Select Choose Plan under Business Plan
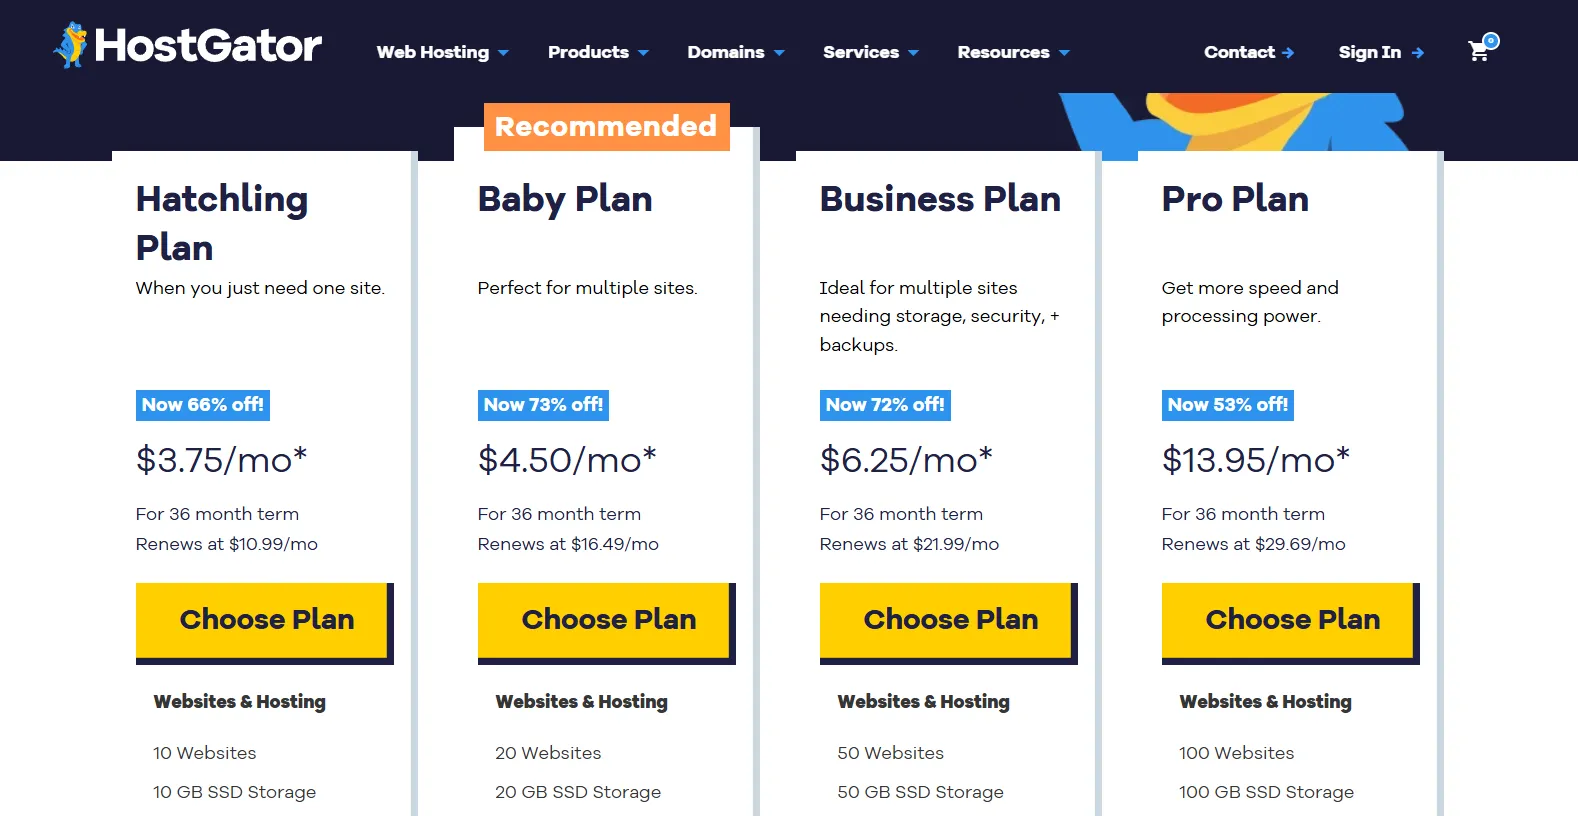Screen dimensions: 1578x816 click(x=948, y=619)
